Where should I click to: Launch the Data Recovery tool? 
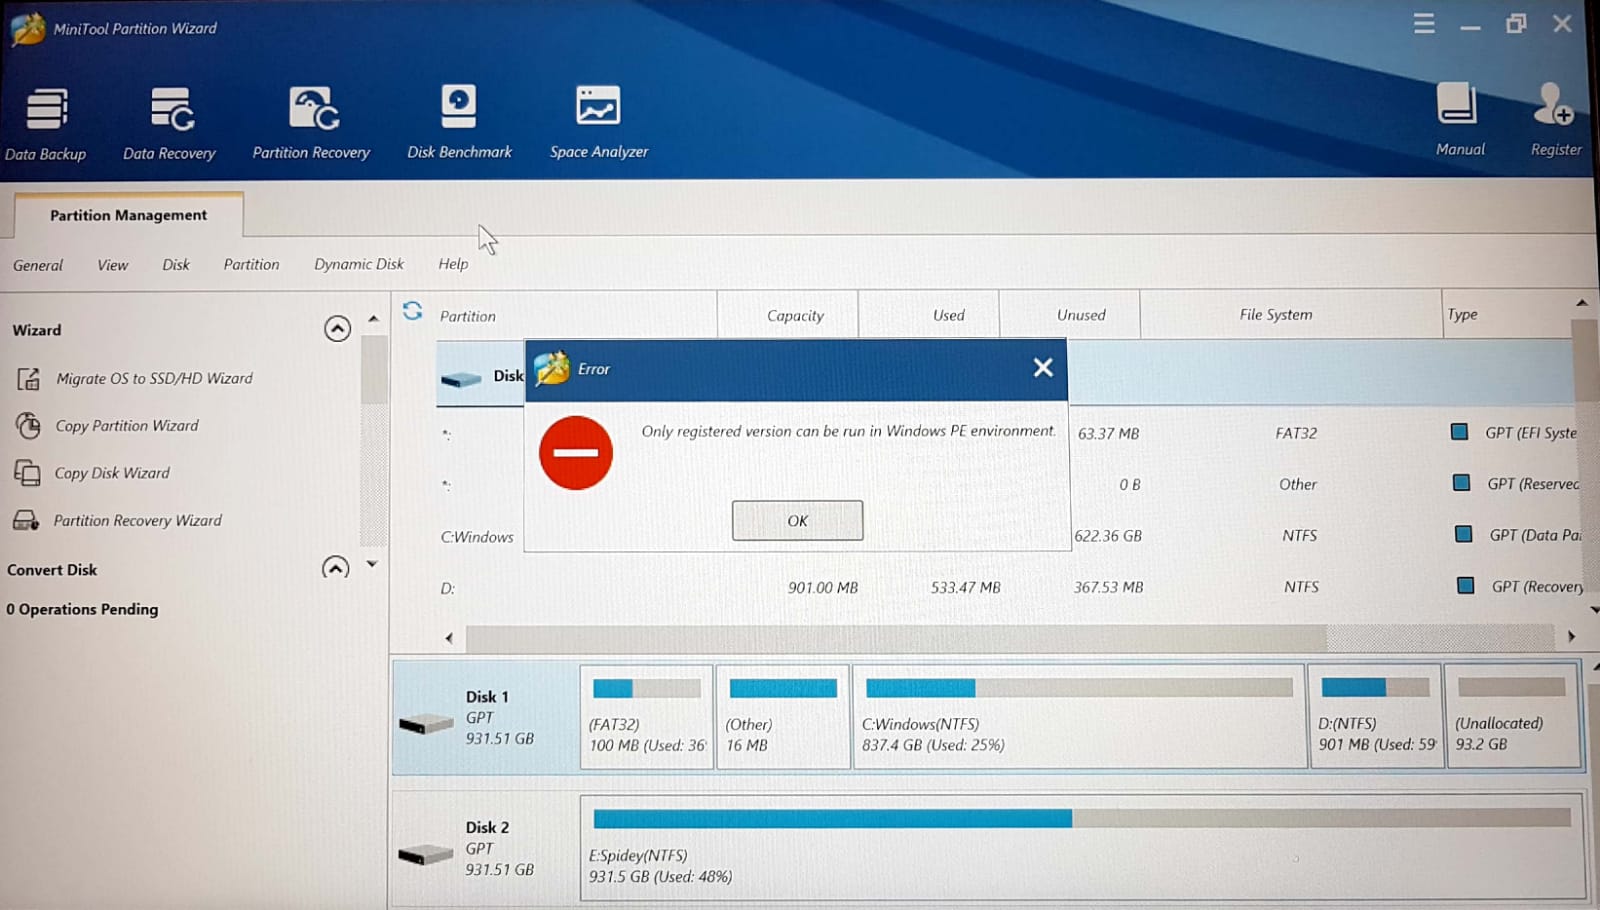(x=169, y=125)
